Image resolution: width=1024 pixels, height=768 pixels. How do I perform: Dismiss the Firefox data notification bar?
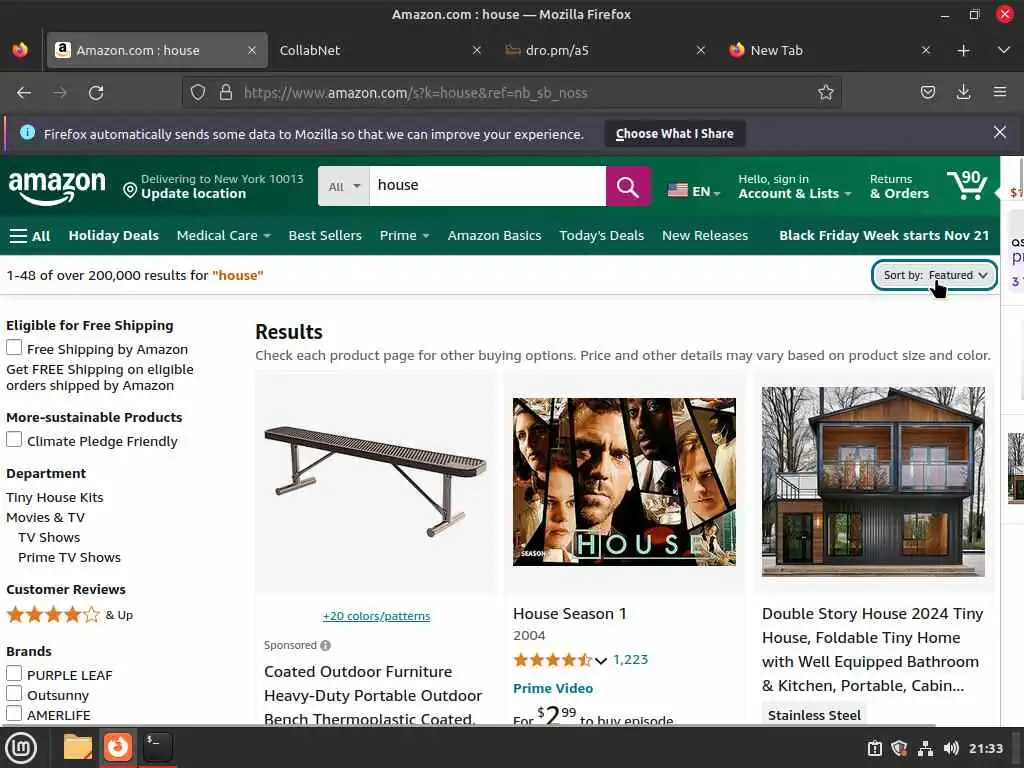click(999, 133)
